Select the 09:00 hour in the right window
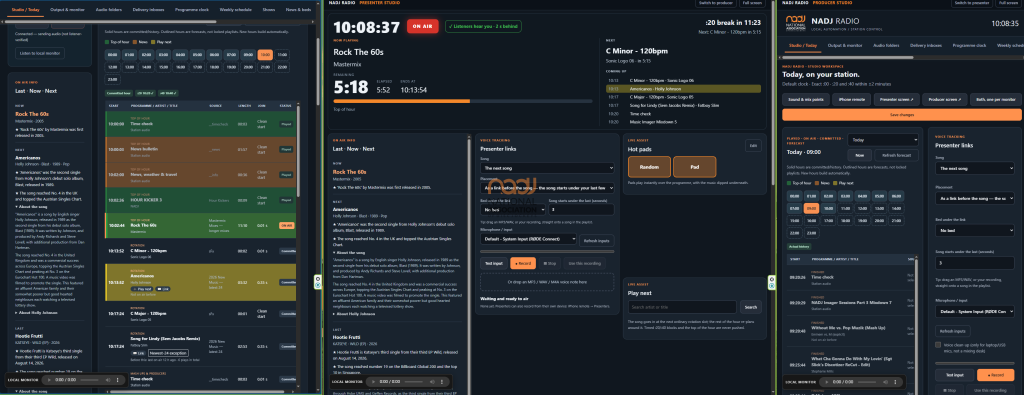Image resolution: width=1024 pixels, height=395 pixels. (810, 208)
